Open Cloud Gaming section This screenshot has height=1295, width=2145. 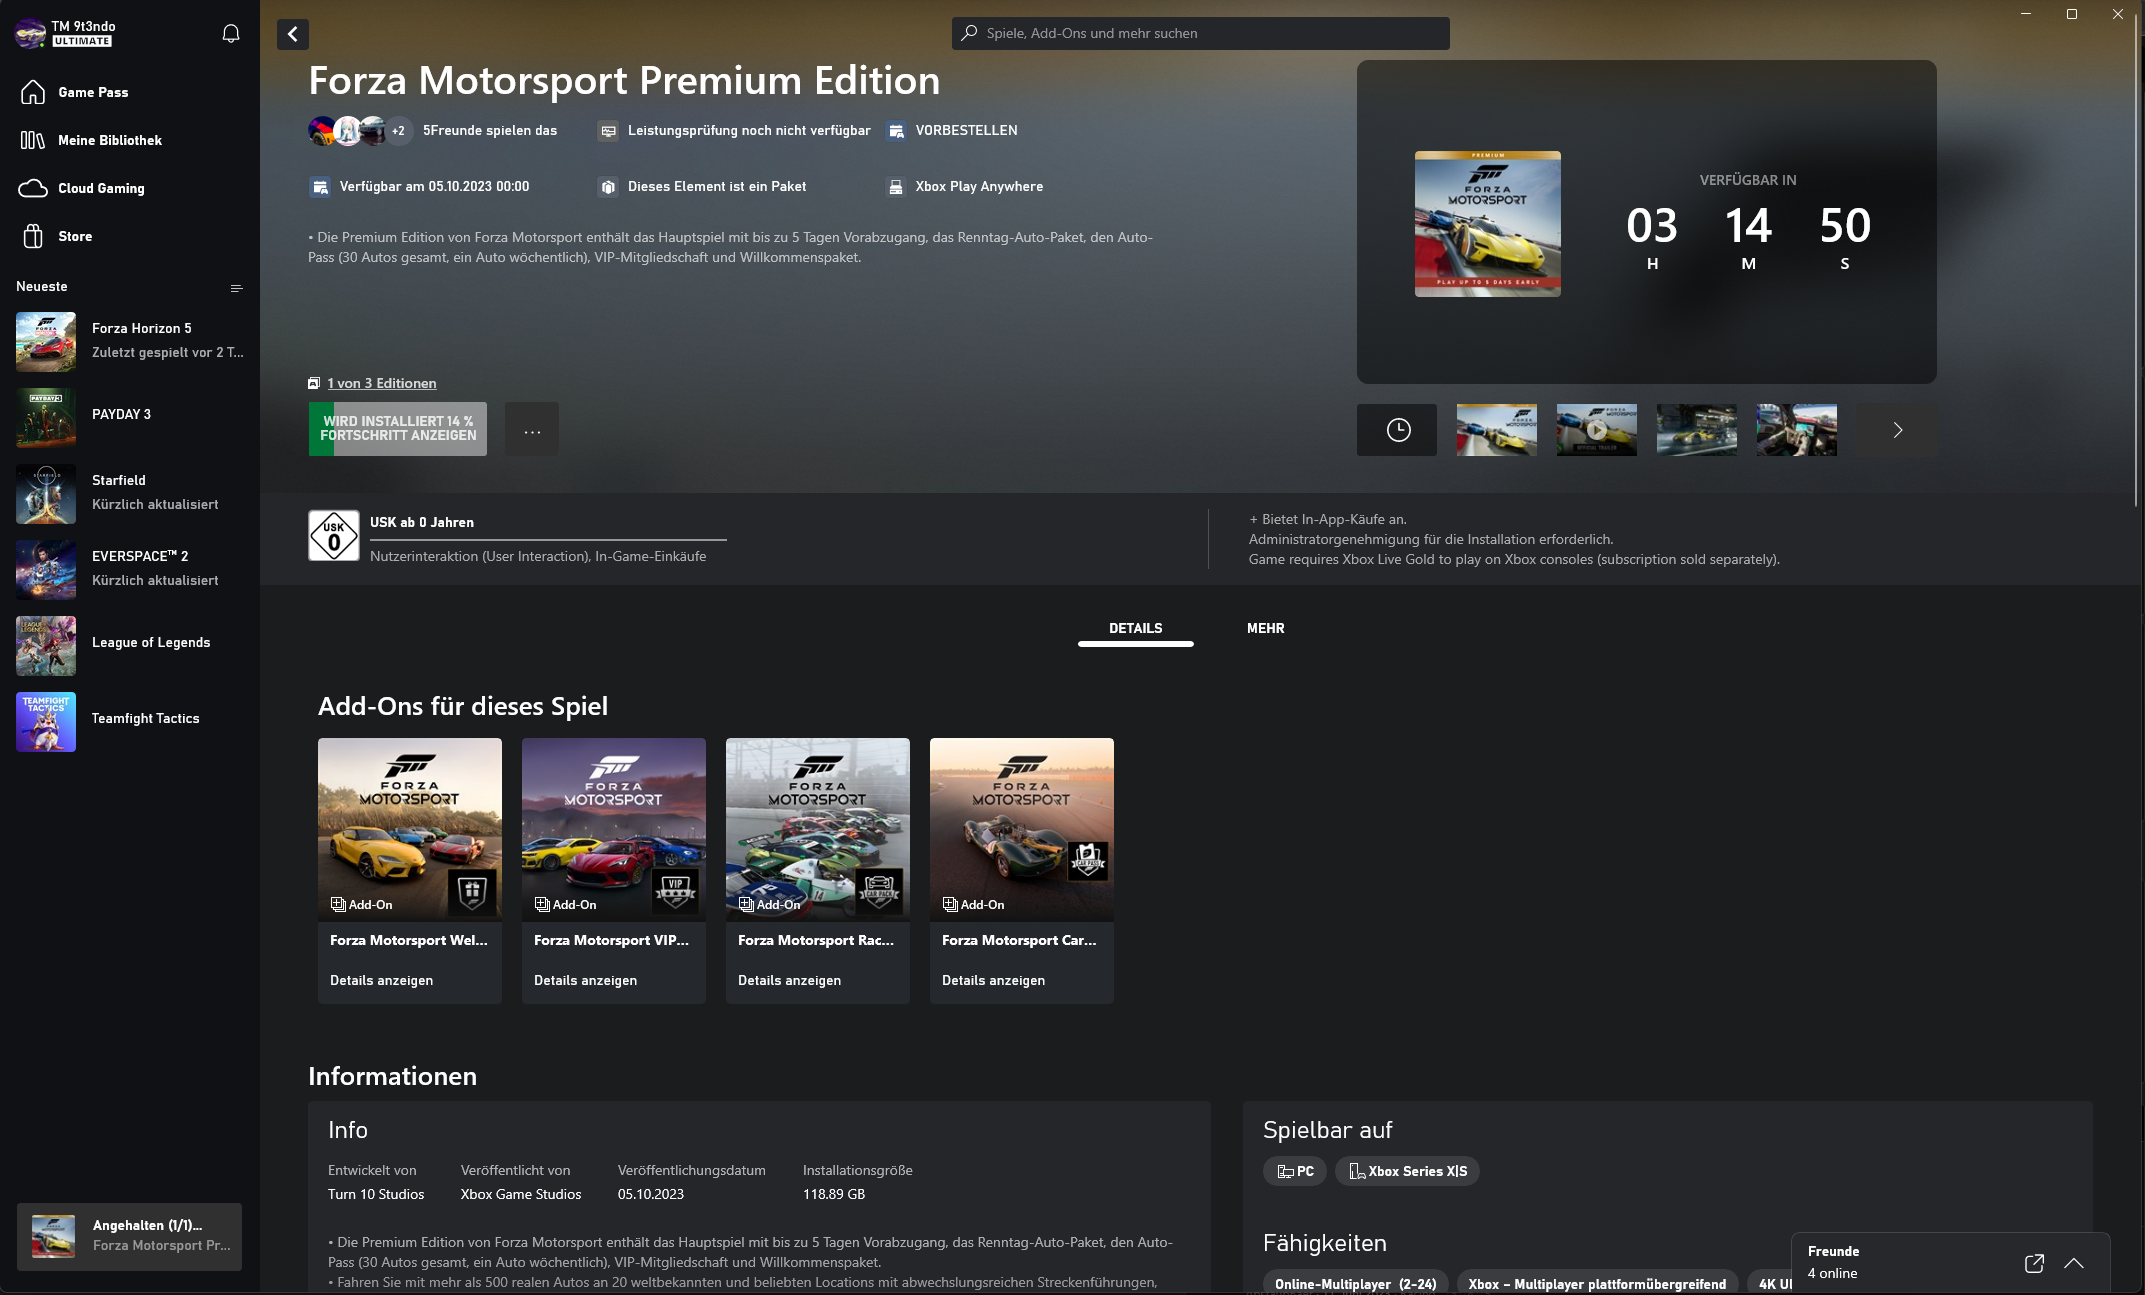pyautogui.click(x=100, y=188)
